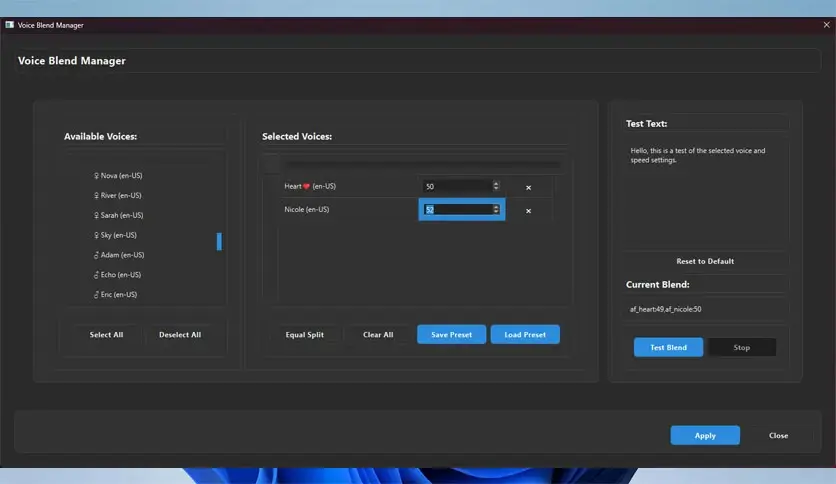Click the Equal Split button
The height and width of the screenshot is (484, 836).
pos(304,335)
